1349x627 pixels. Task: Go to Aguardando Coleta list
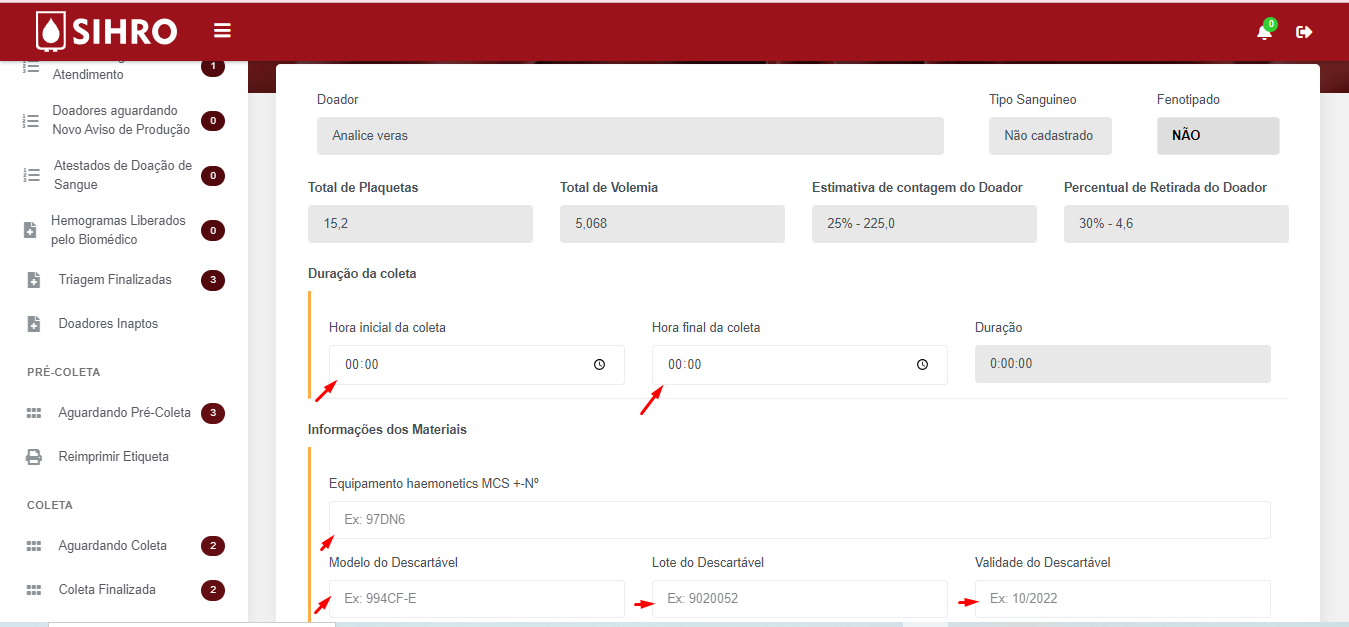click(112, 546)
